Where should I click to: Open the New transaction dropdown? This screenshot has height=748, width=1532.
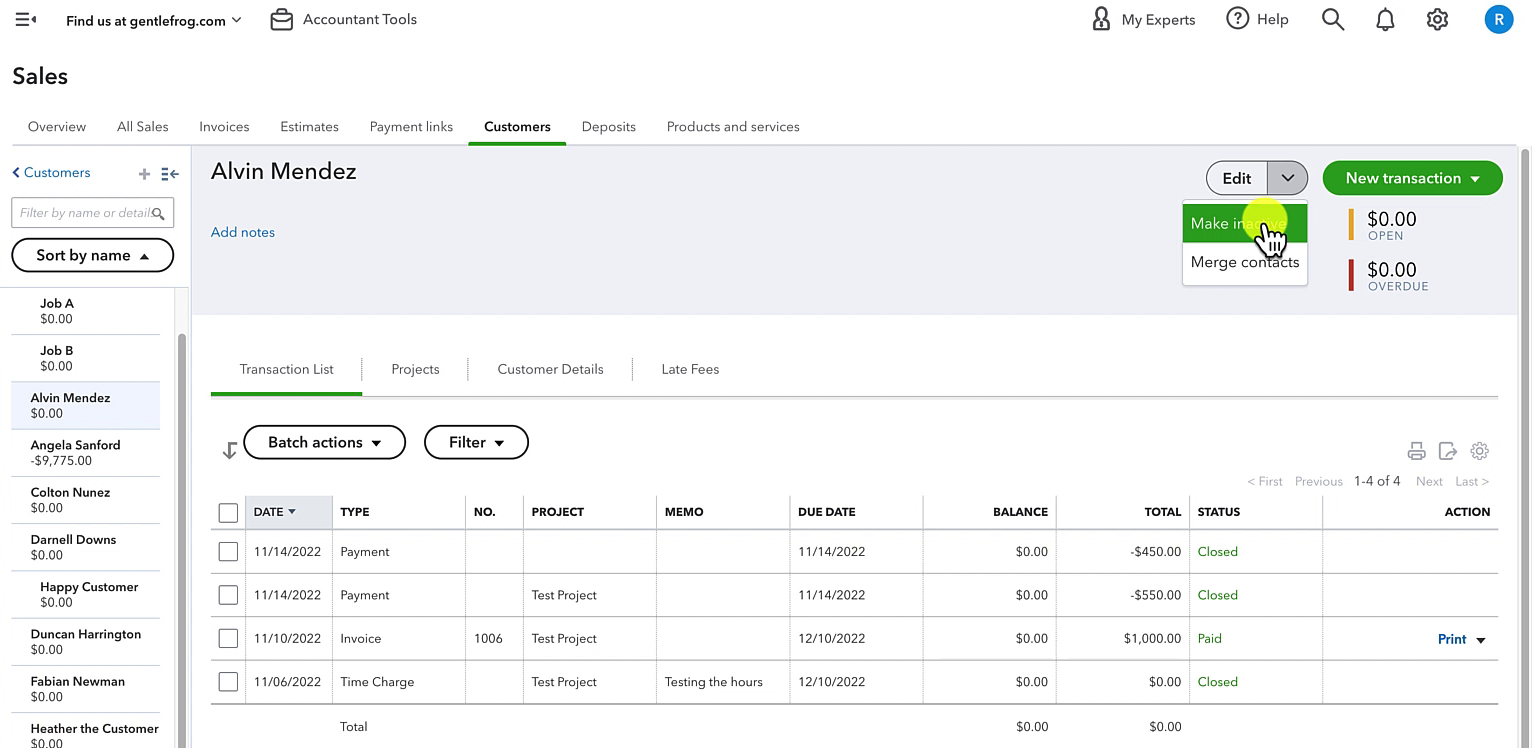click(1412, 178)
